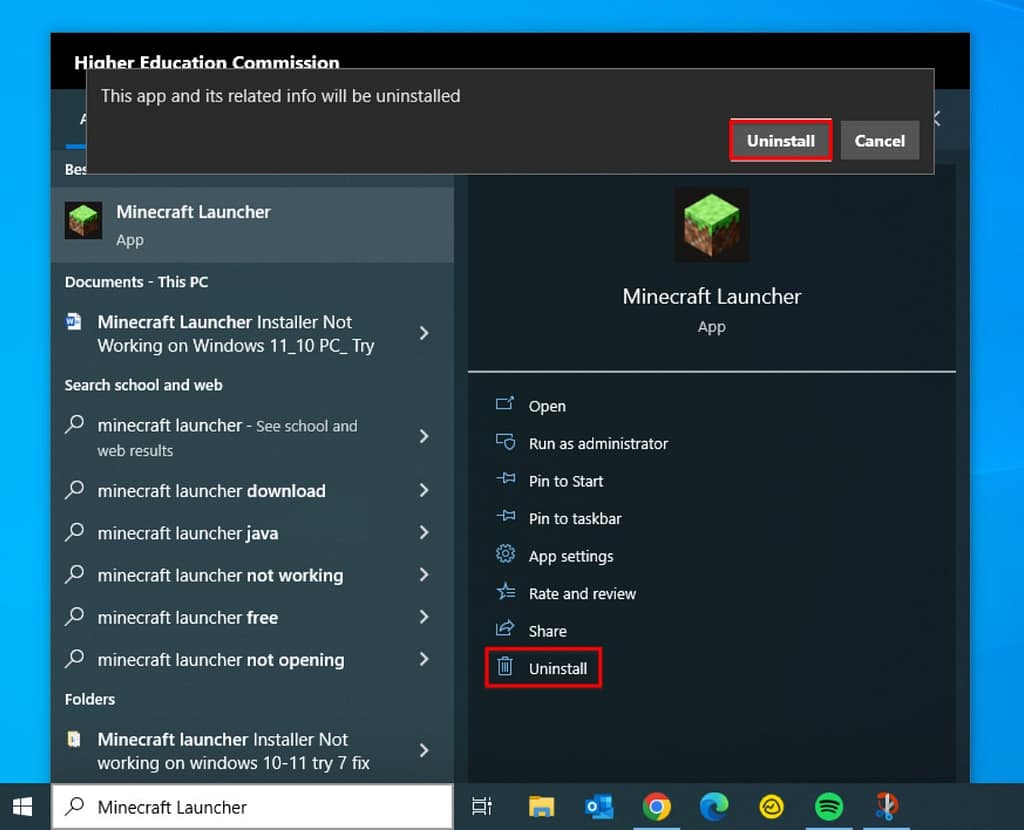This screenshot has width=1024, height=830.
Task: Click the 'Search school and web' section heading
Action: pyautogui.click(x=144, y=385)
